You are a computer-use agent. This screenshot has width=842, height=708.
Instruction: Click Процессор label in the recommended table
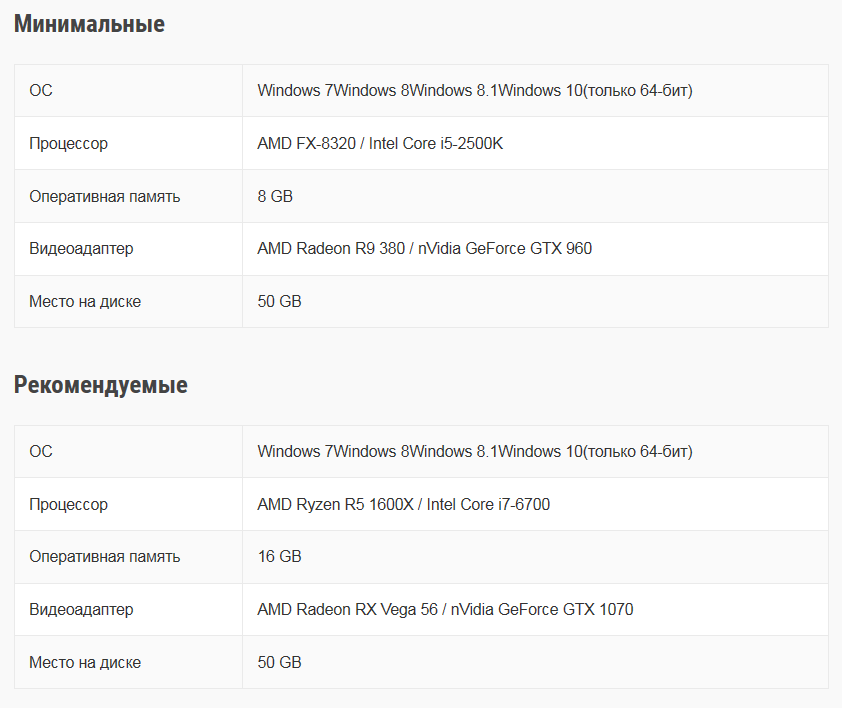[x=68, y=505]
